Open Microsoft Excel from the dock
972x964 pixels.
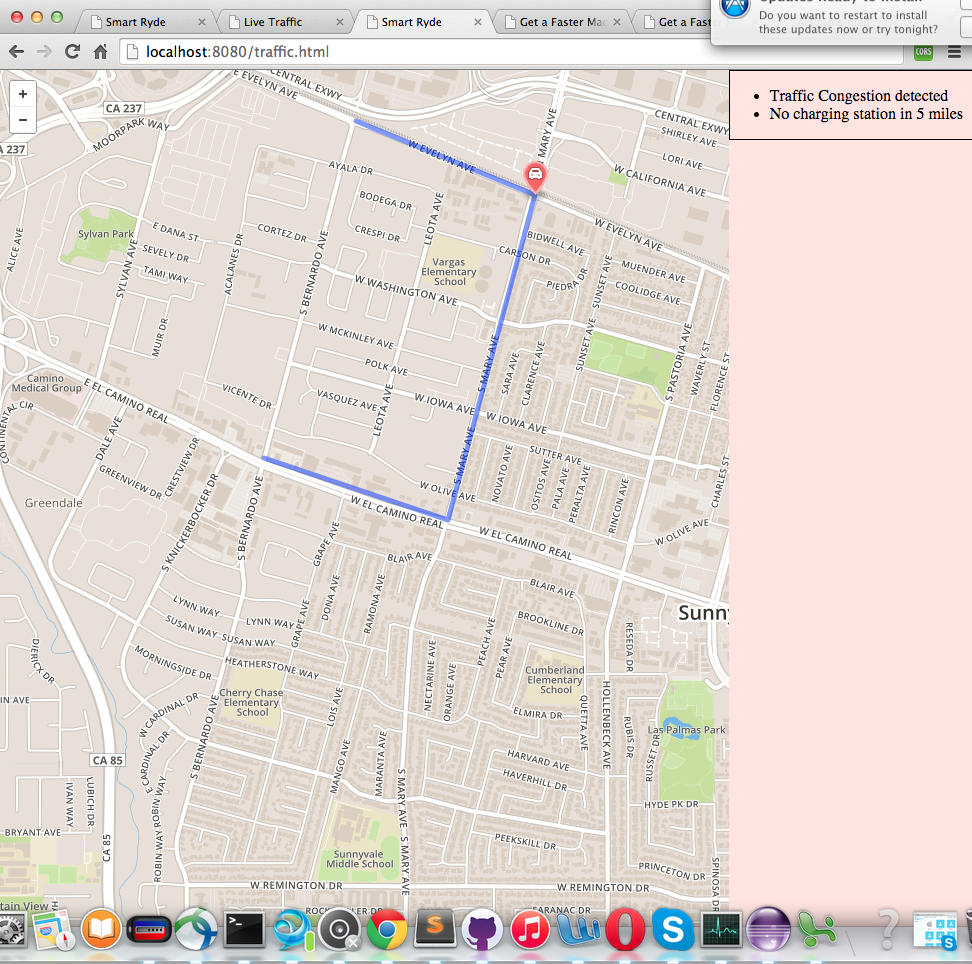pos(816,930)
